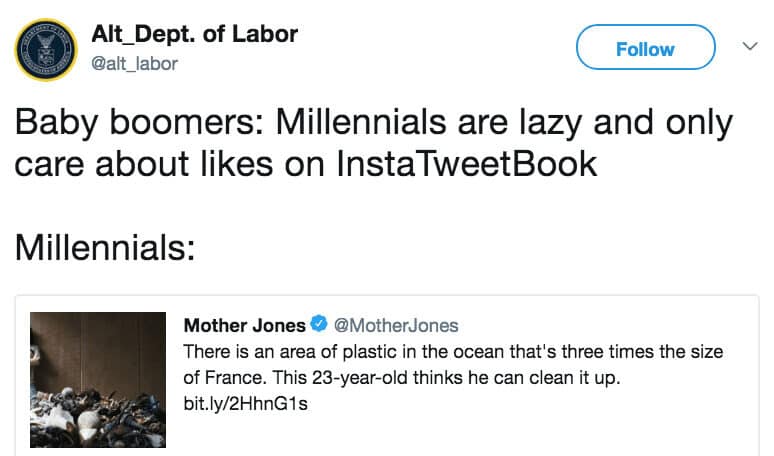Click the Mother Jones account name
This screenshot has width=774, height=456.
click(x=244, y=325)
